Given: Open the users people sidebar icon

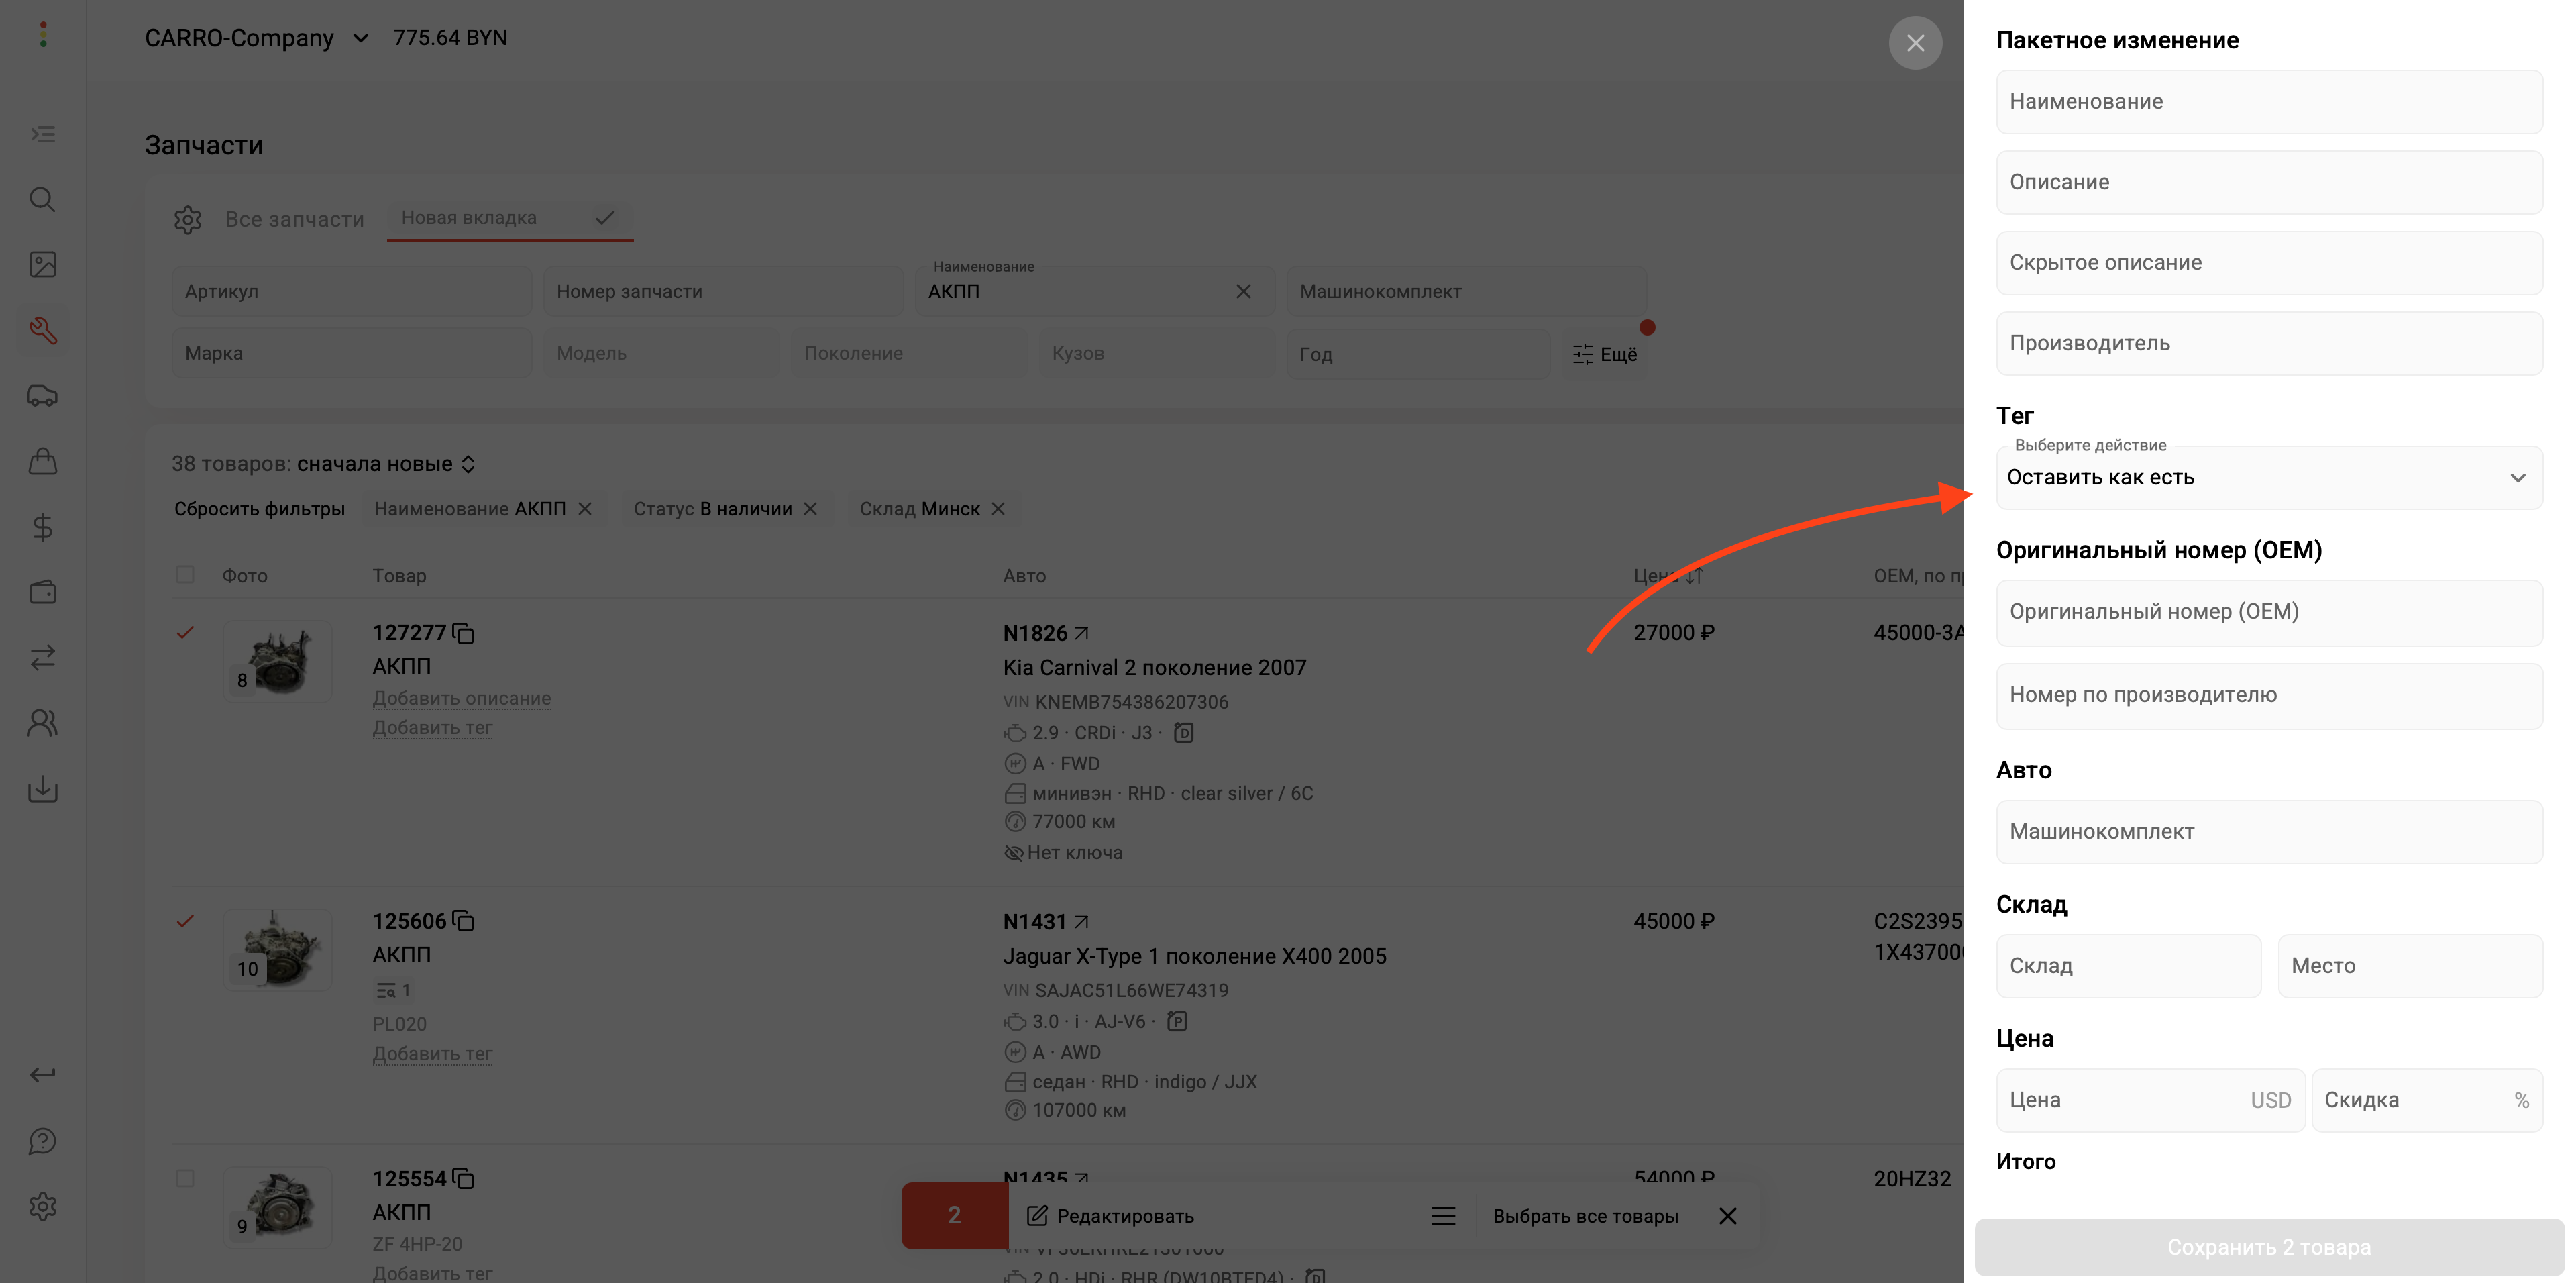Looking at the screenshot, I should pos(43,723).
